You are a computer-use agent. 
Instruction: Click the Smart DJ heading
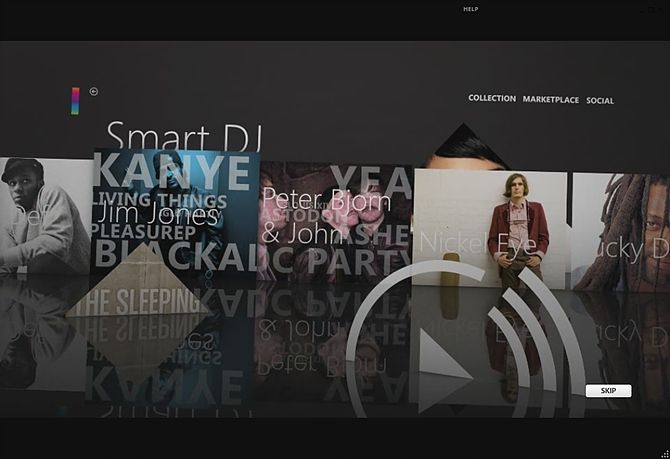point(184,136)
